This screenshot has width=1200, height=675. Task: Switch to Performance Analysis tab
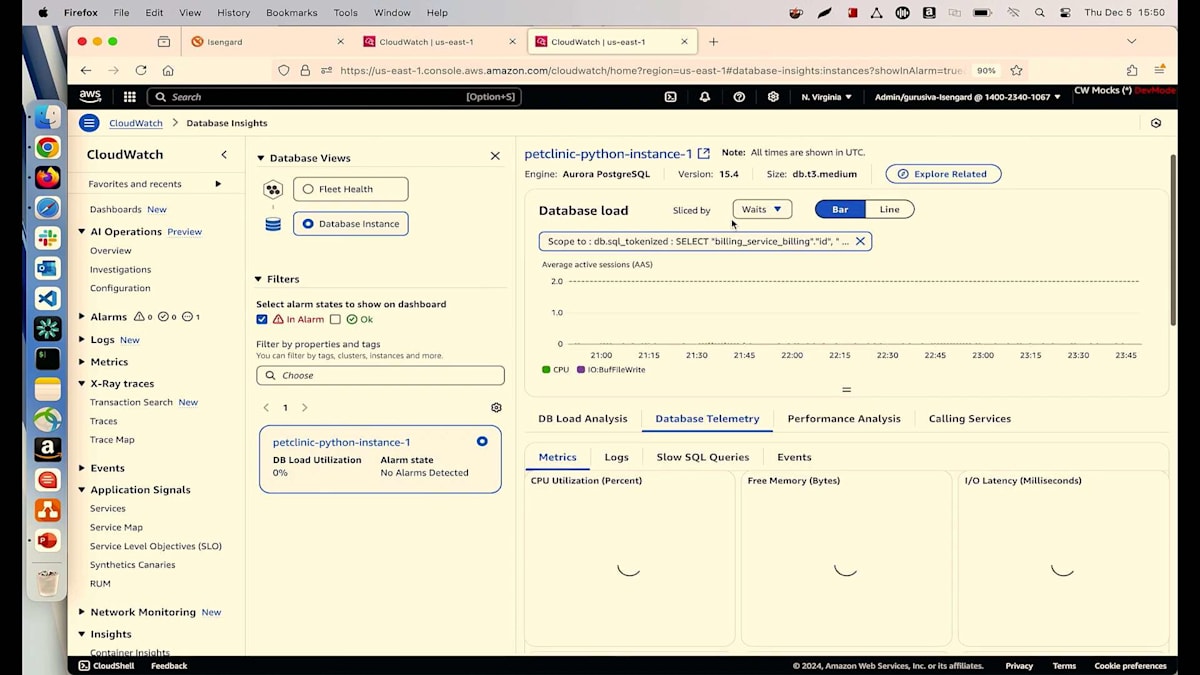[844, 419]
